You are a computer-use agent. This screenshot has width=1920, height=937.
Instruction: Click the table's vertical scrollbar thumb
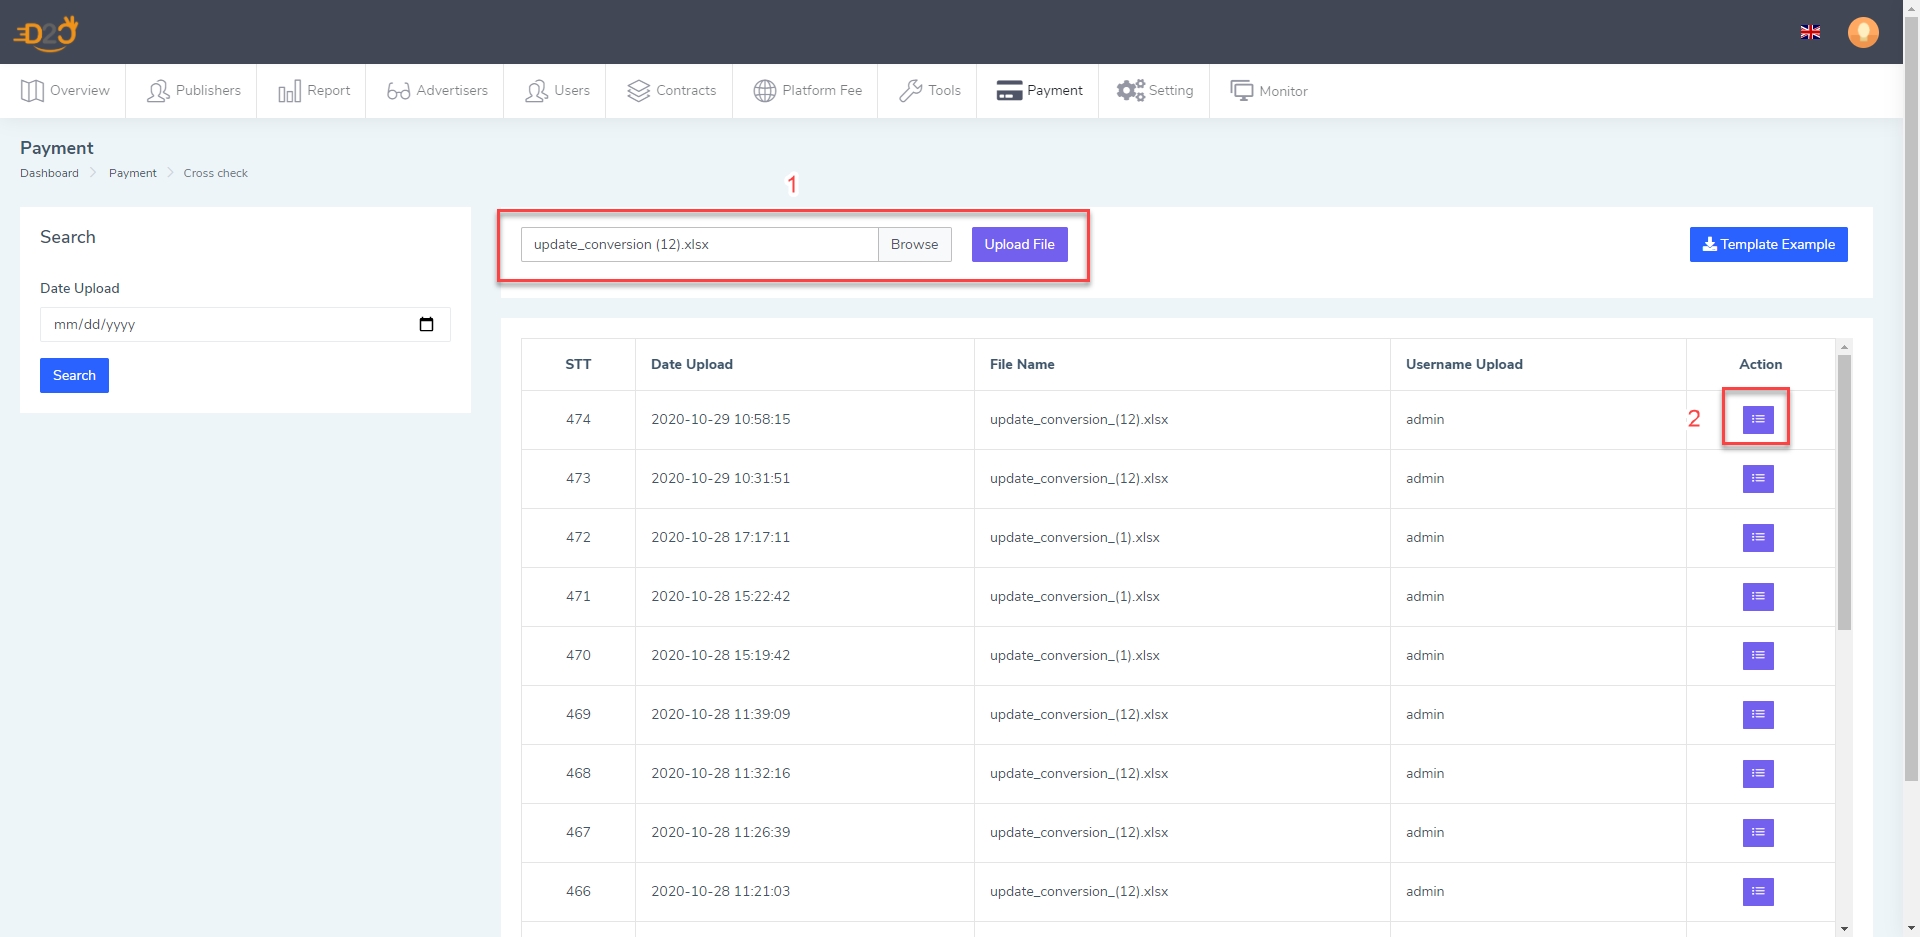coord(1844,490)
